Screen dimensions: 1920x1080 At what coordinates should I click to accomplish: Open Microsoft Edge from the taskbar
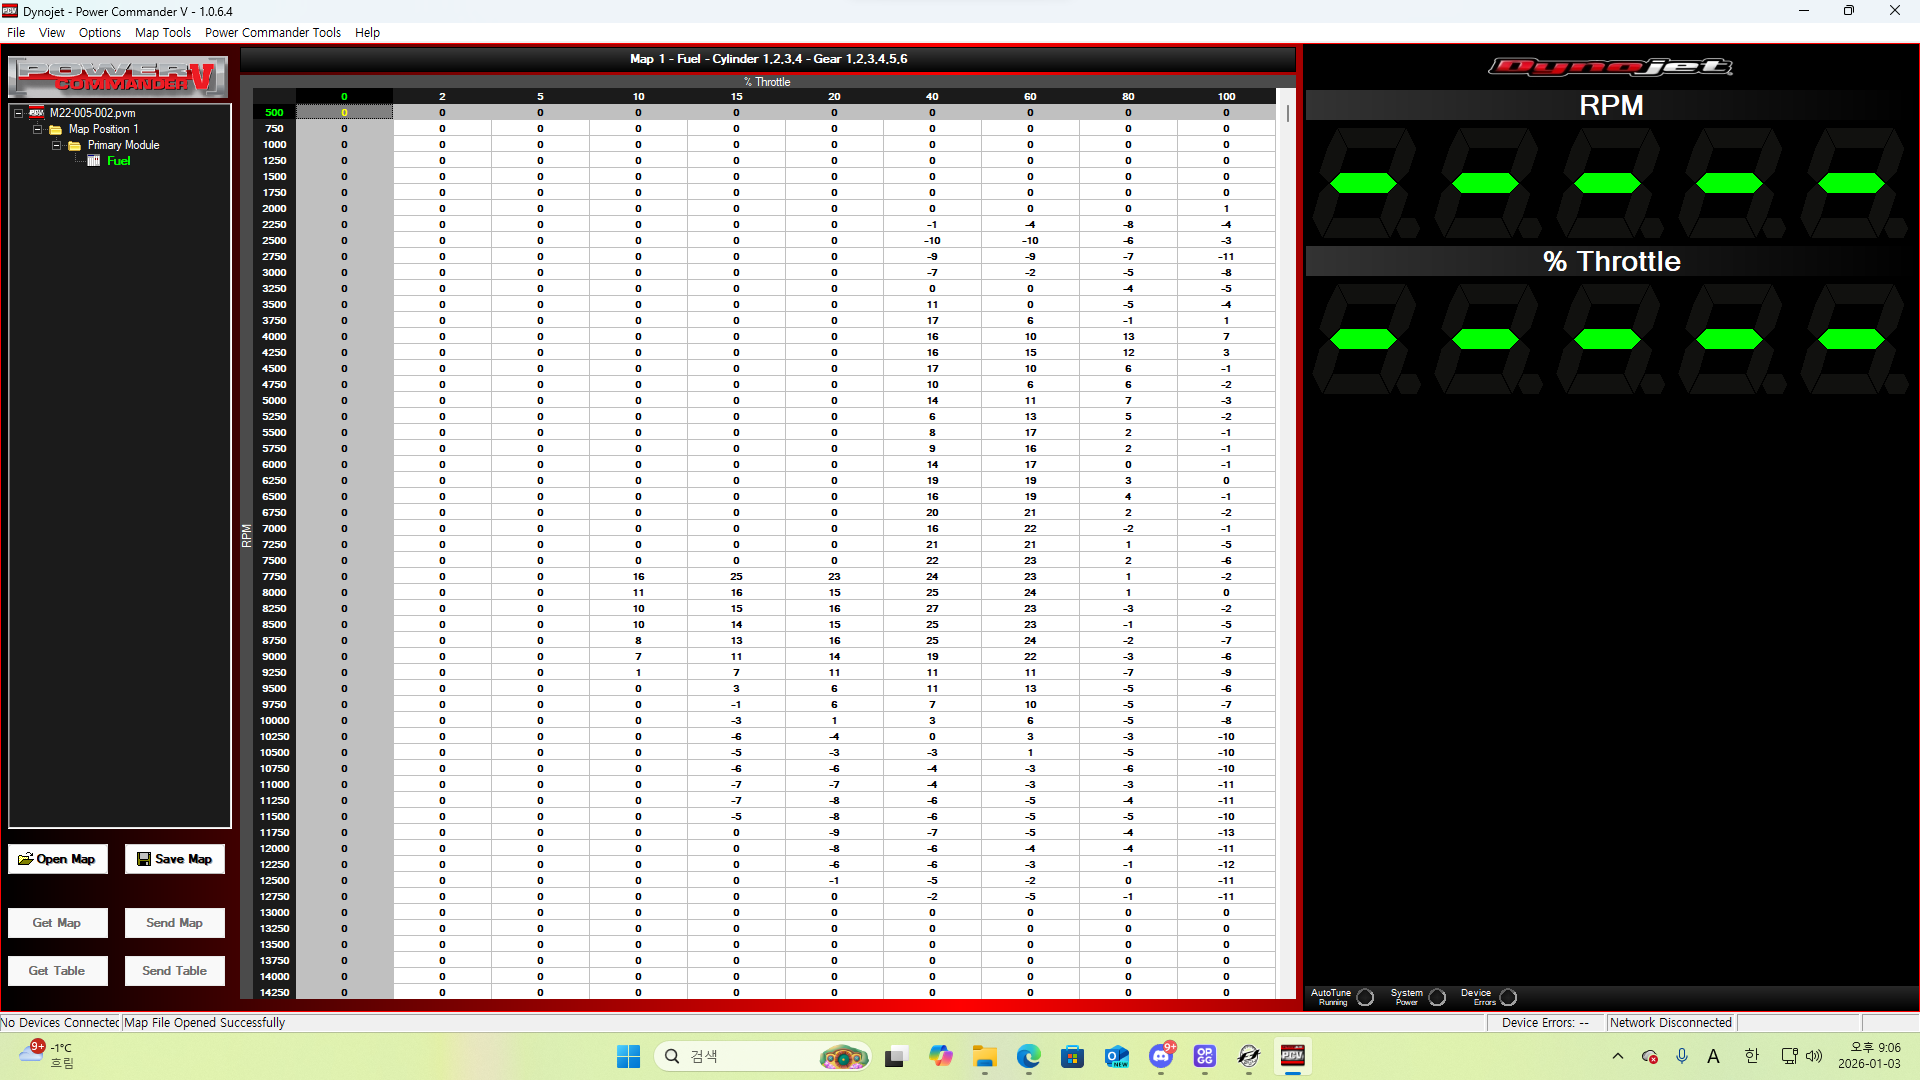tap(1028, 1056)
